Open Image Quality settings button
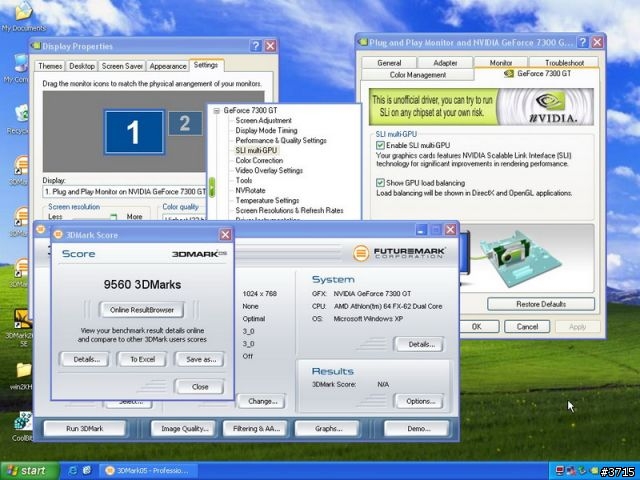Screen dimensions: 640x480 click(184, 429)
